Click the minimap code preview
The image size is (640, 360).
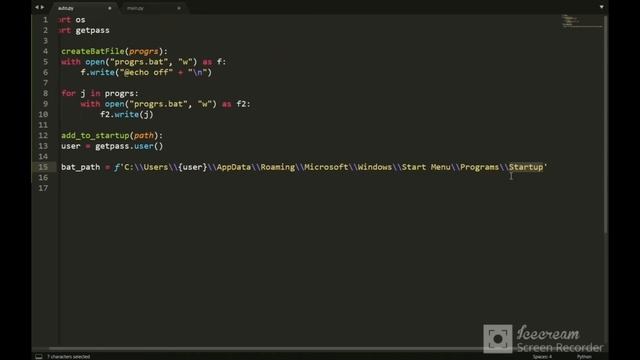point(582,21)
